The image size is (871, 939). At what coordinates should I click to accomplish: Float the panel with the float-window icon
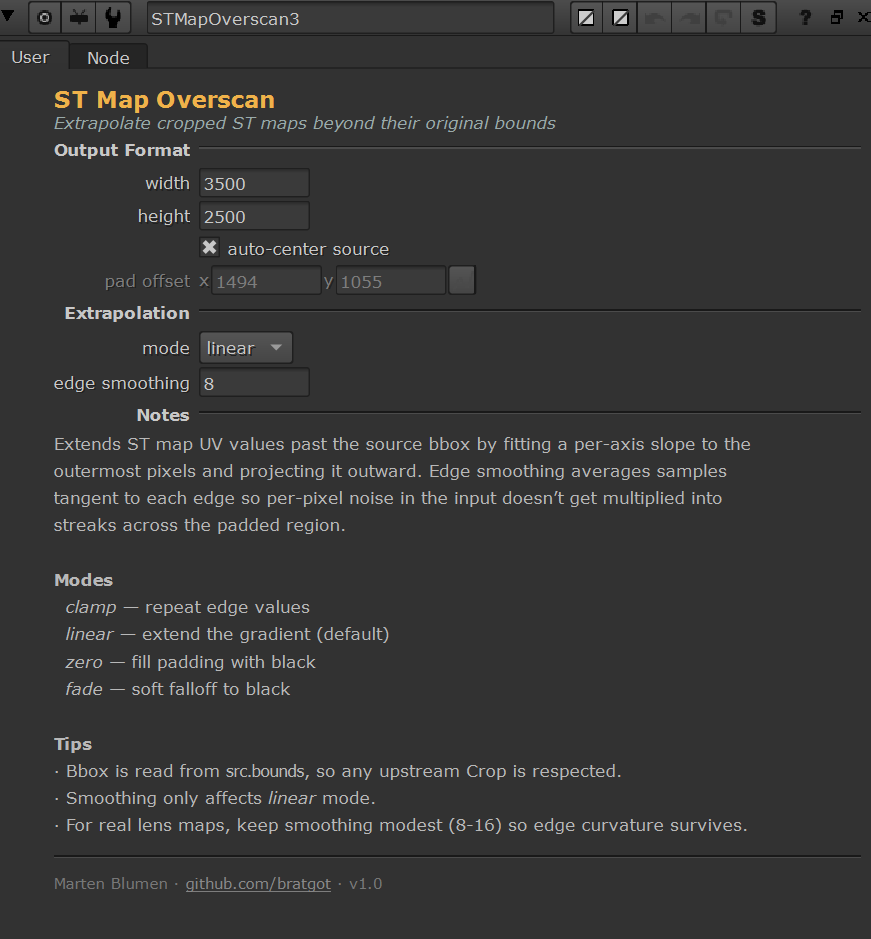point(837,18)
